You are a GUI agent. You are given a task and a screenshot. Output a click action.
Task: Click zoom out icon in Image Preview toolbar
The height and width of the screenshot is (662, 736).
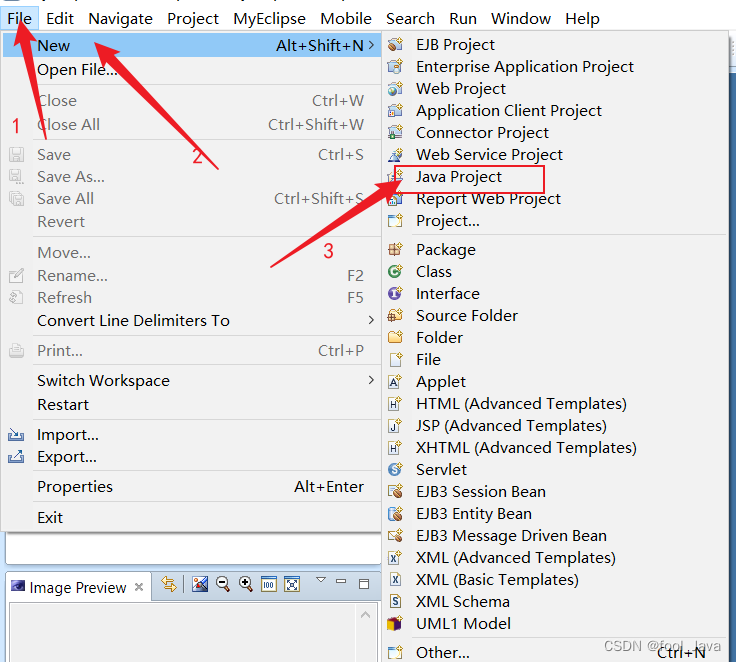click(x=223, y=584)
